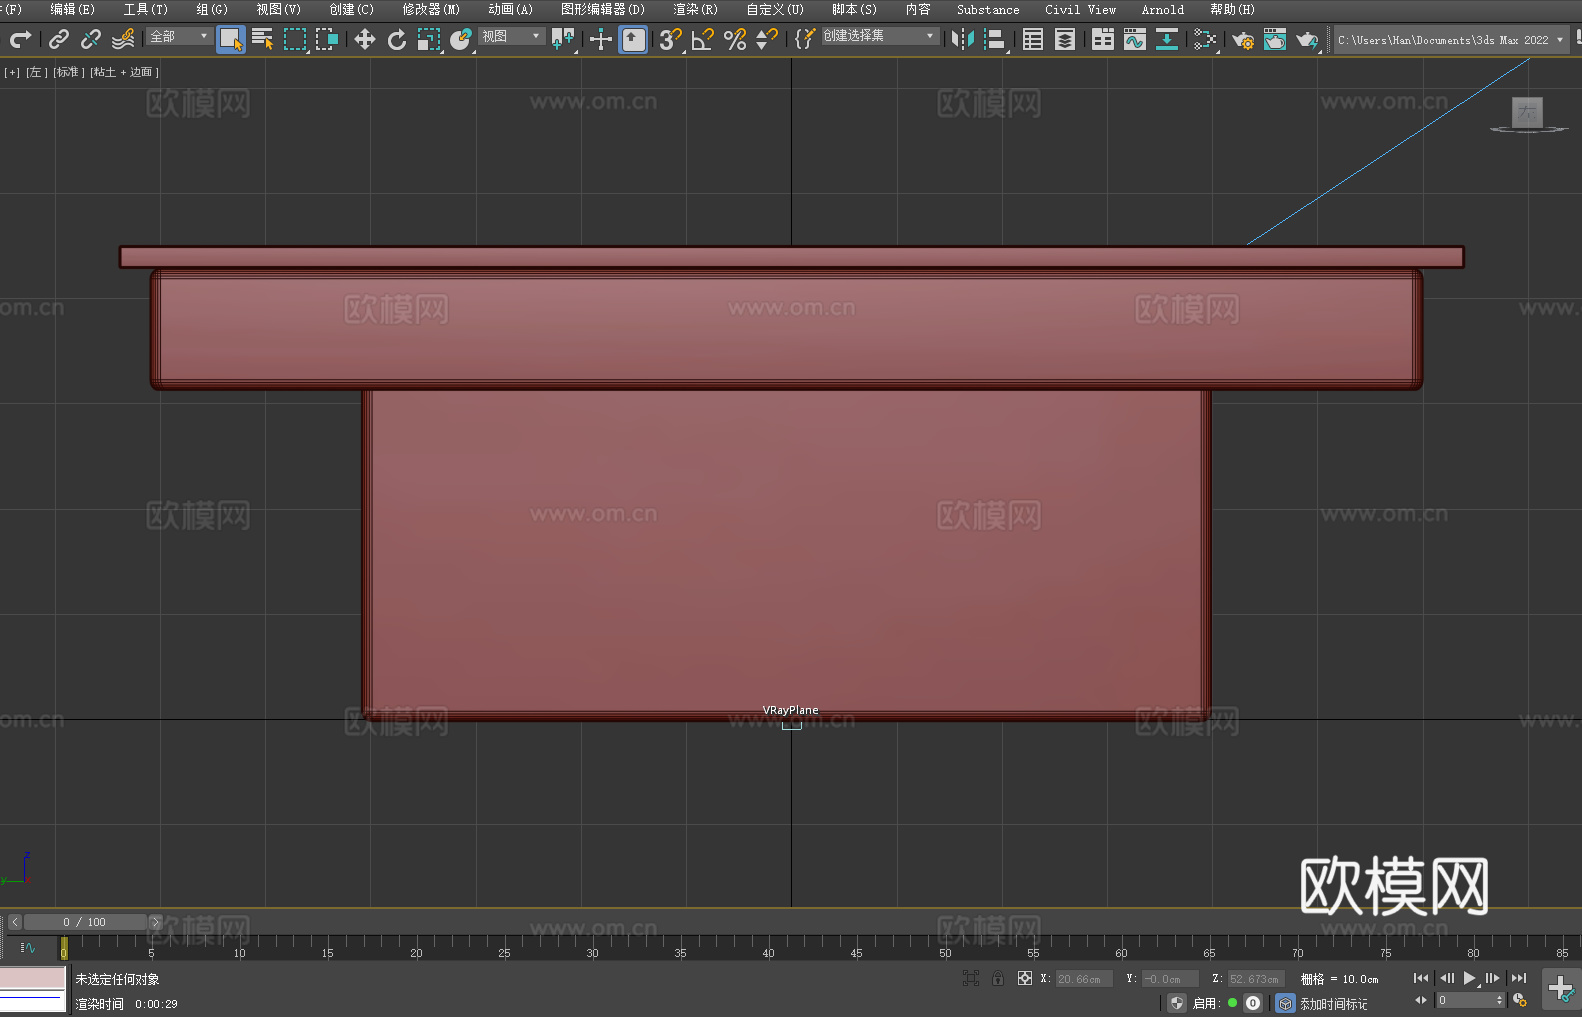Toggle Keyboard Shortcut Override button
Screen dimensions: 1582x1017
(633, 39)
